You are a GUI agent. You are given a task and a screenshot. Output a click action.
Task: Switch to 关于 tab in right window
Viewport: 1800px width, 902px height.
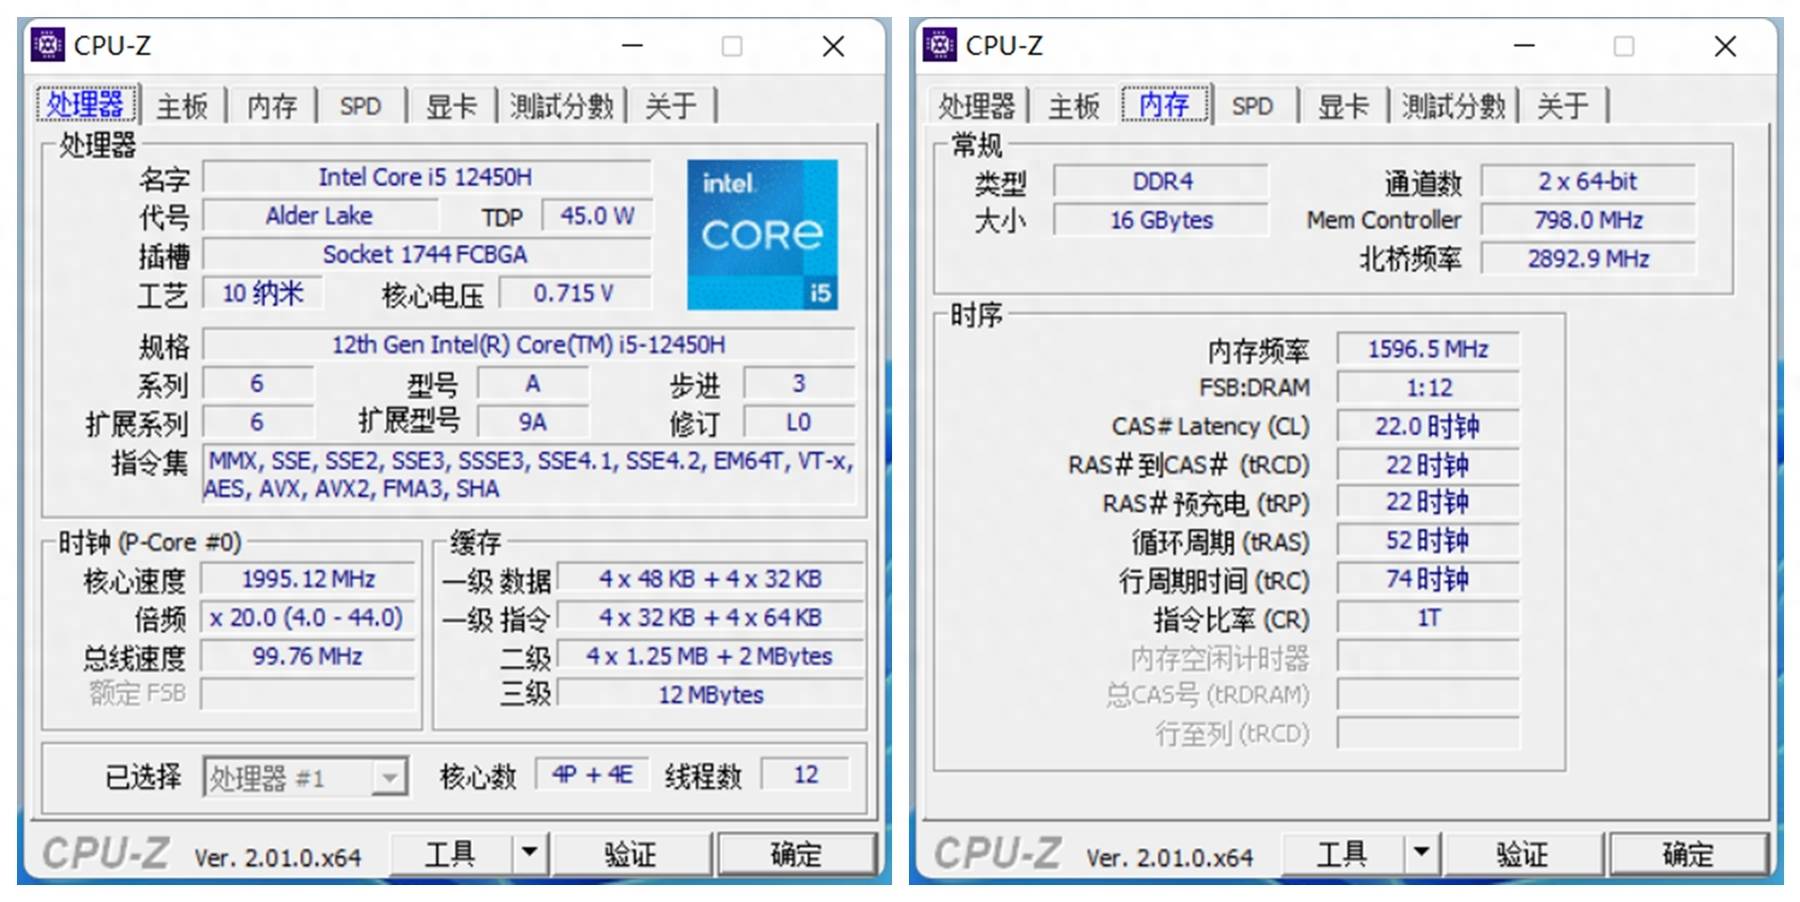1562,106
